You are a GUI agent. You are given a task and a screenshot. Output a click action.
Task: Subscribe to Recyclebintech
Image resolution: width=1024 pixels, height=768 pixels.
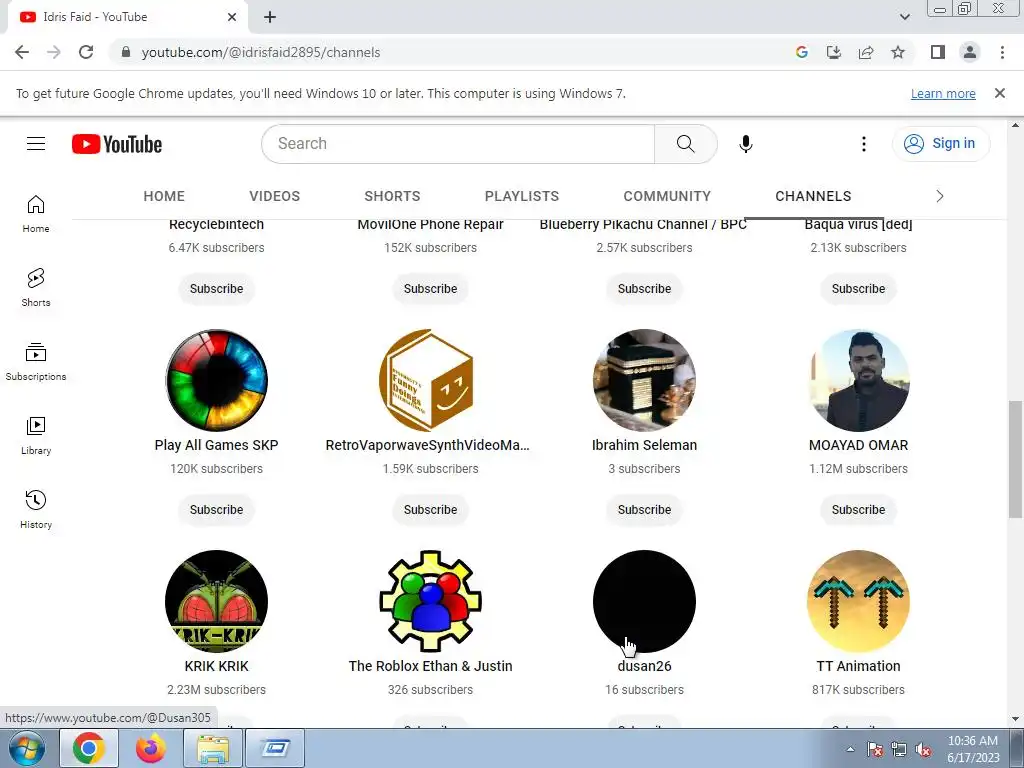tap(216, 289)
